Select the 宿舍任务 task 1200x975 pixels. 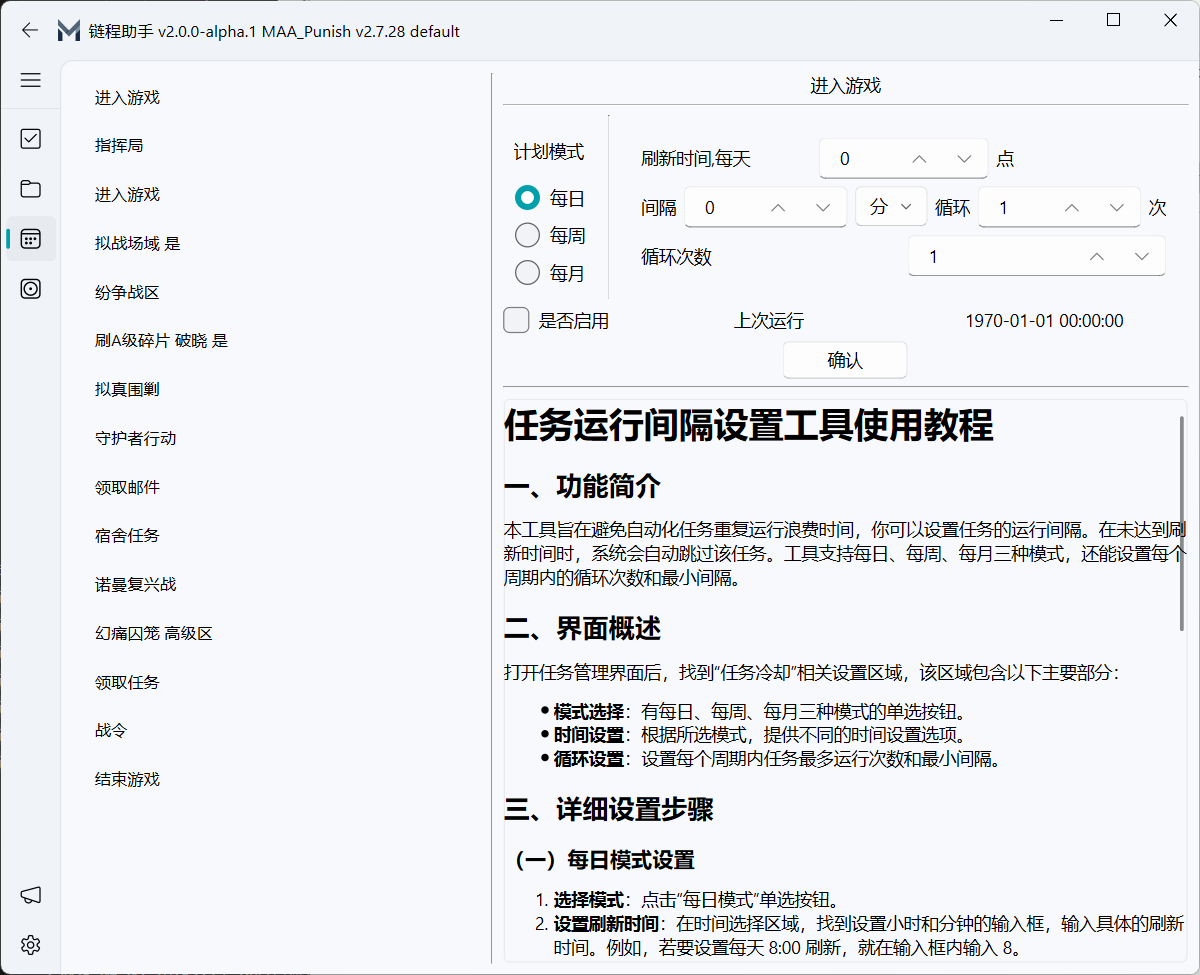127,536
